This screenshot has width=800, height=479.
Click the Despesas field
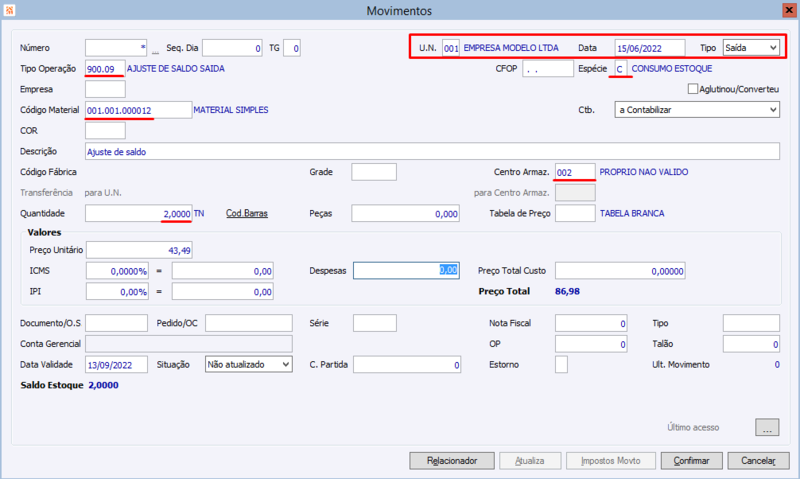coord(406,270)
